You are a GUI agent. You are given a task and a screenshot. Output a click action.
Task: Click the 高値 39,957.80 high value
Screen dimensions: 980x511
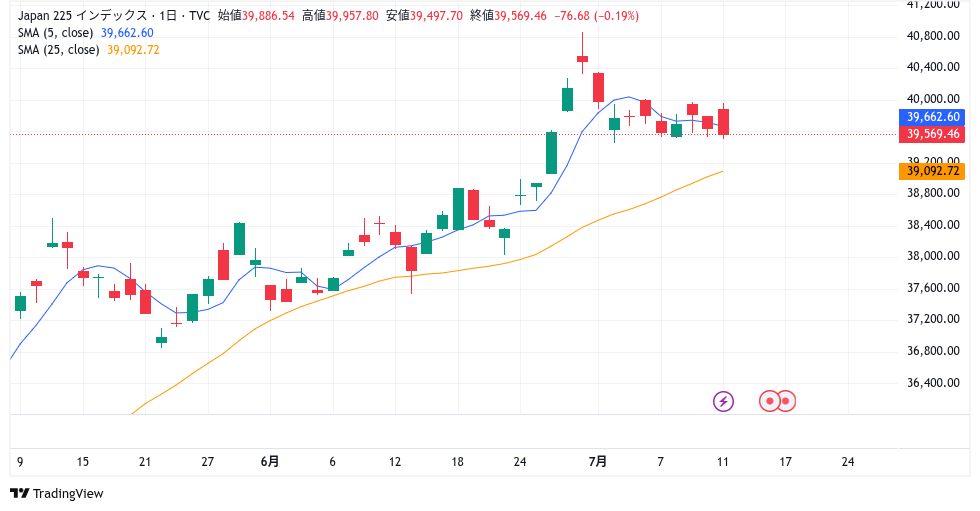pos(340,16)
